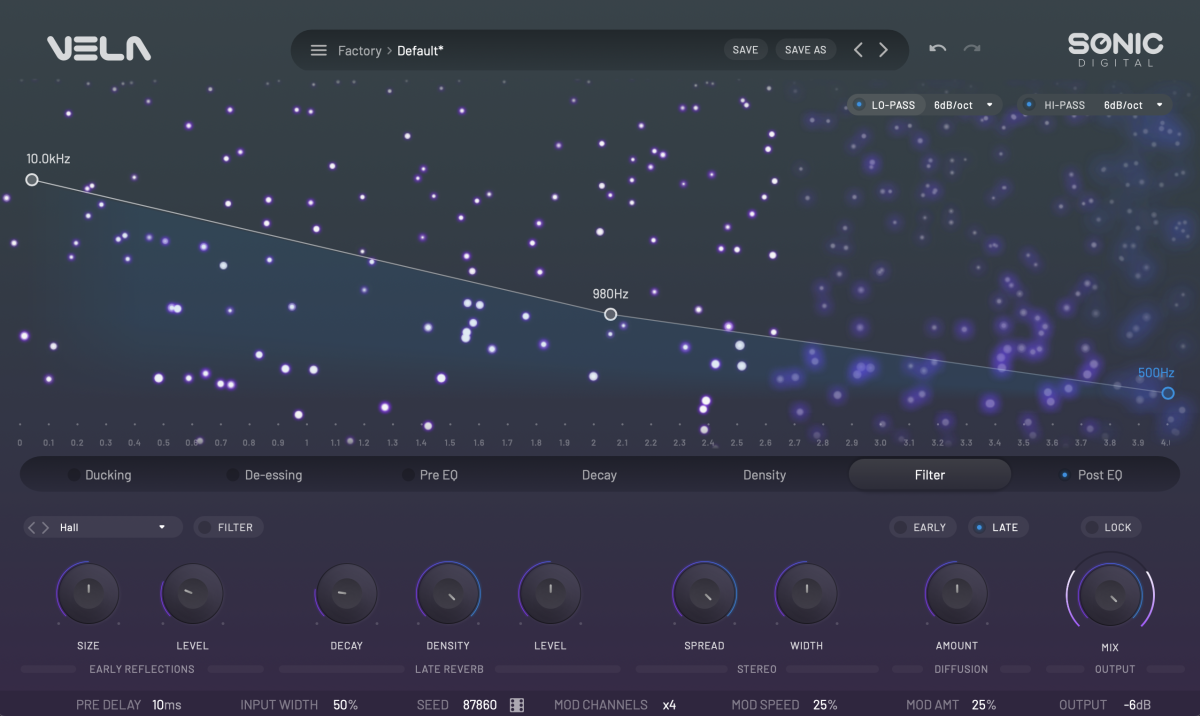
Task: Click the stereo WIDTH knob
Action: click(x=806, y=593)
